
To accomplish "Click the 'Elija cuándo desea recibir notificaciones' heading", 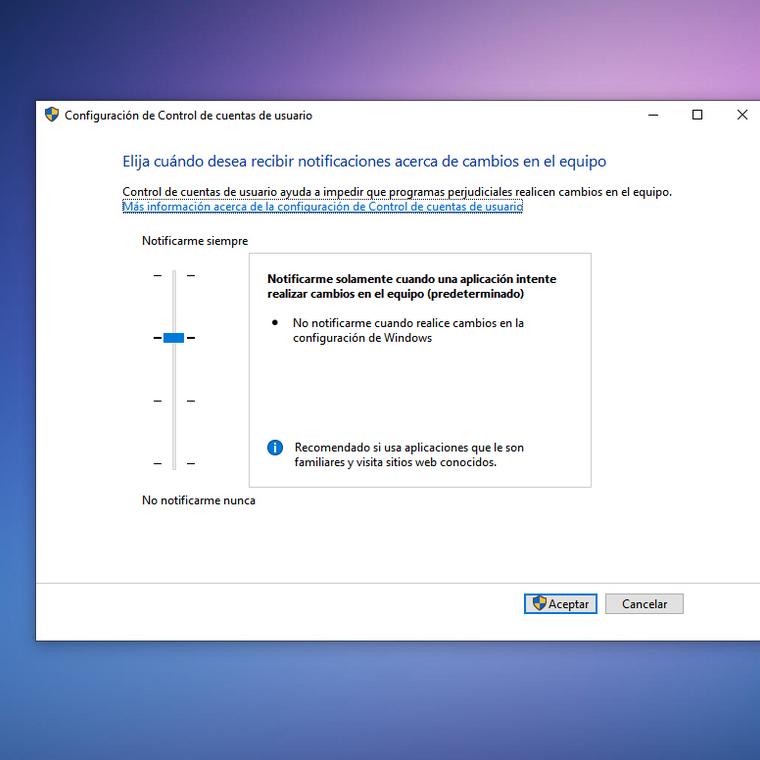I will click(x=364, y=161).
